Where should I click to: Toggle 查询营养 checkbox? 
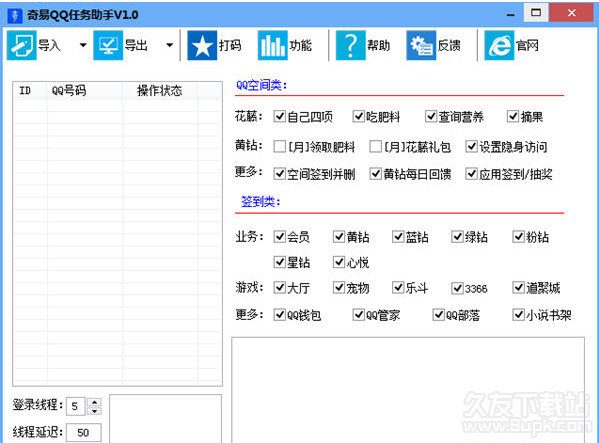[431, 116]
